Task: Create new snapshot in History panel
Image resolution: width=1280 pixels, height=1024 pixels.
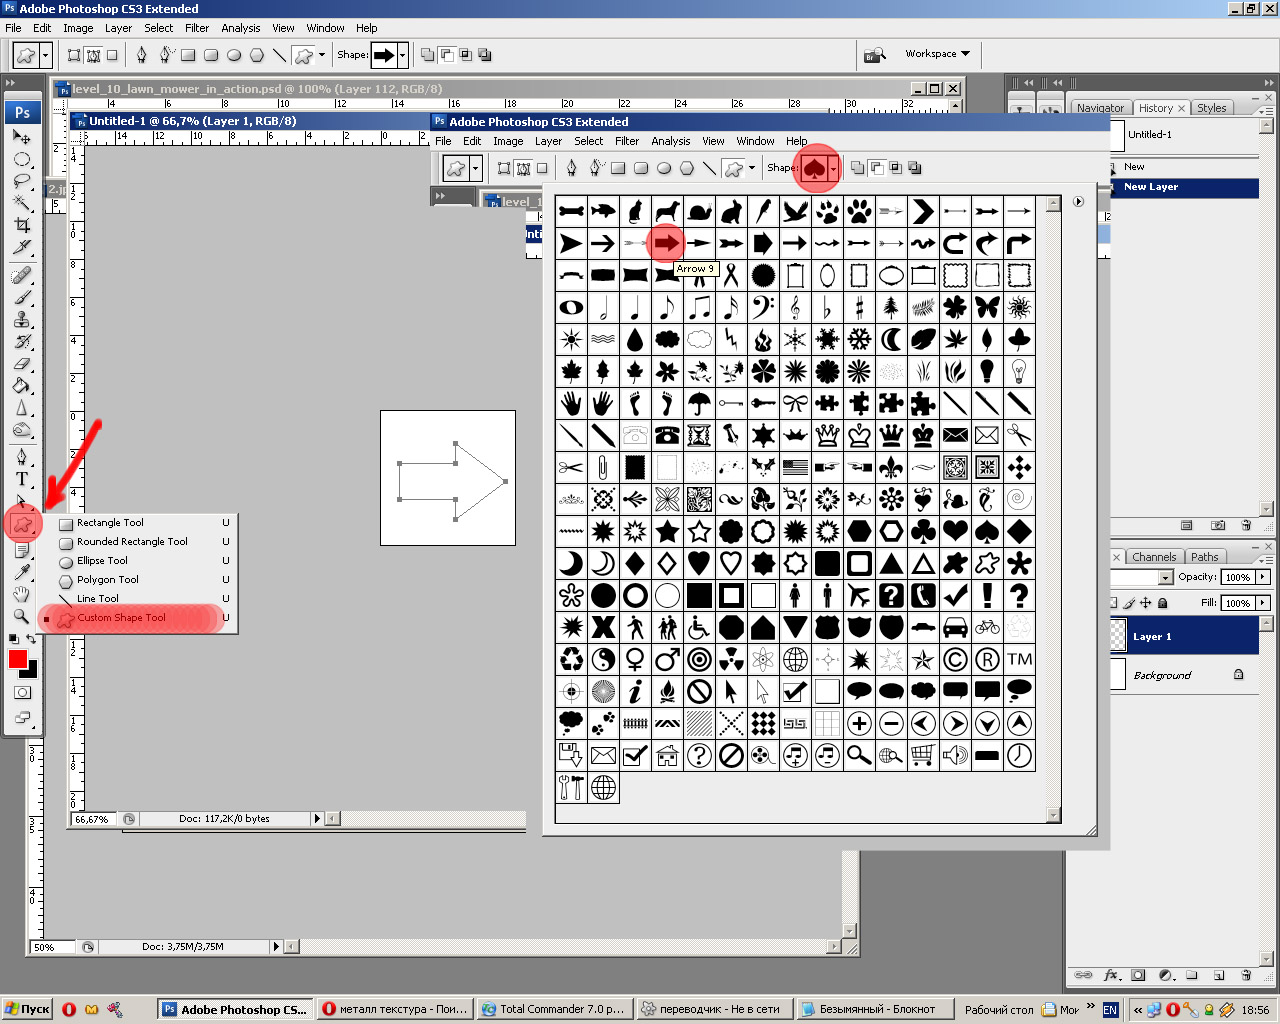Action: (1218, 525)
